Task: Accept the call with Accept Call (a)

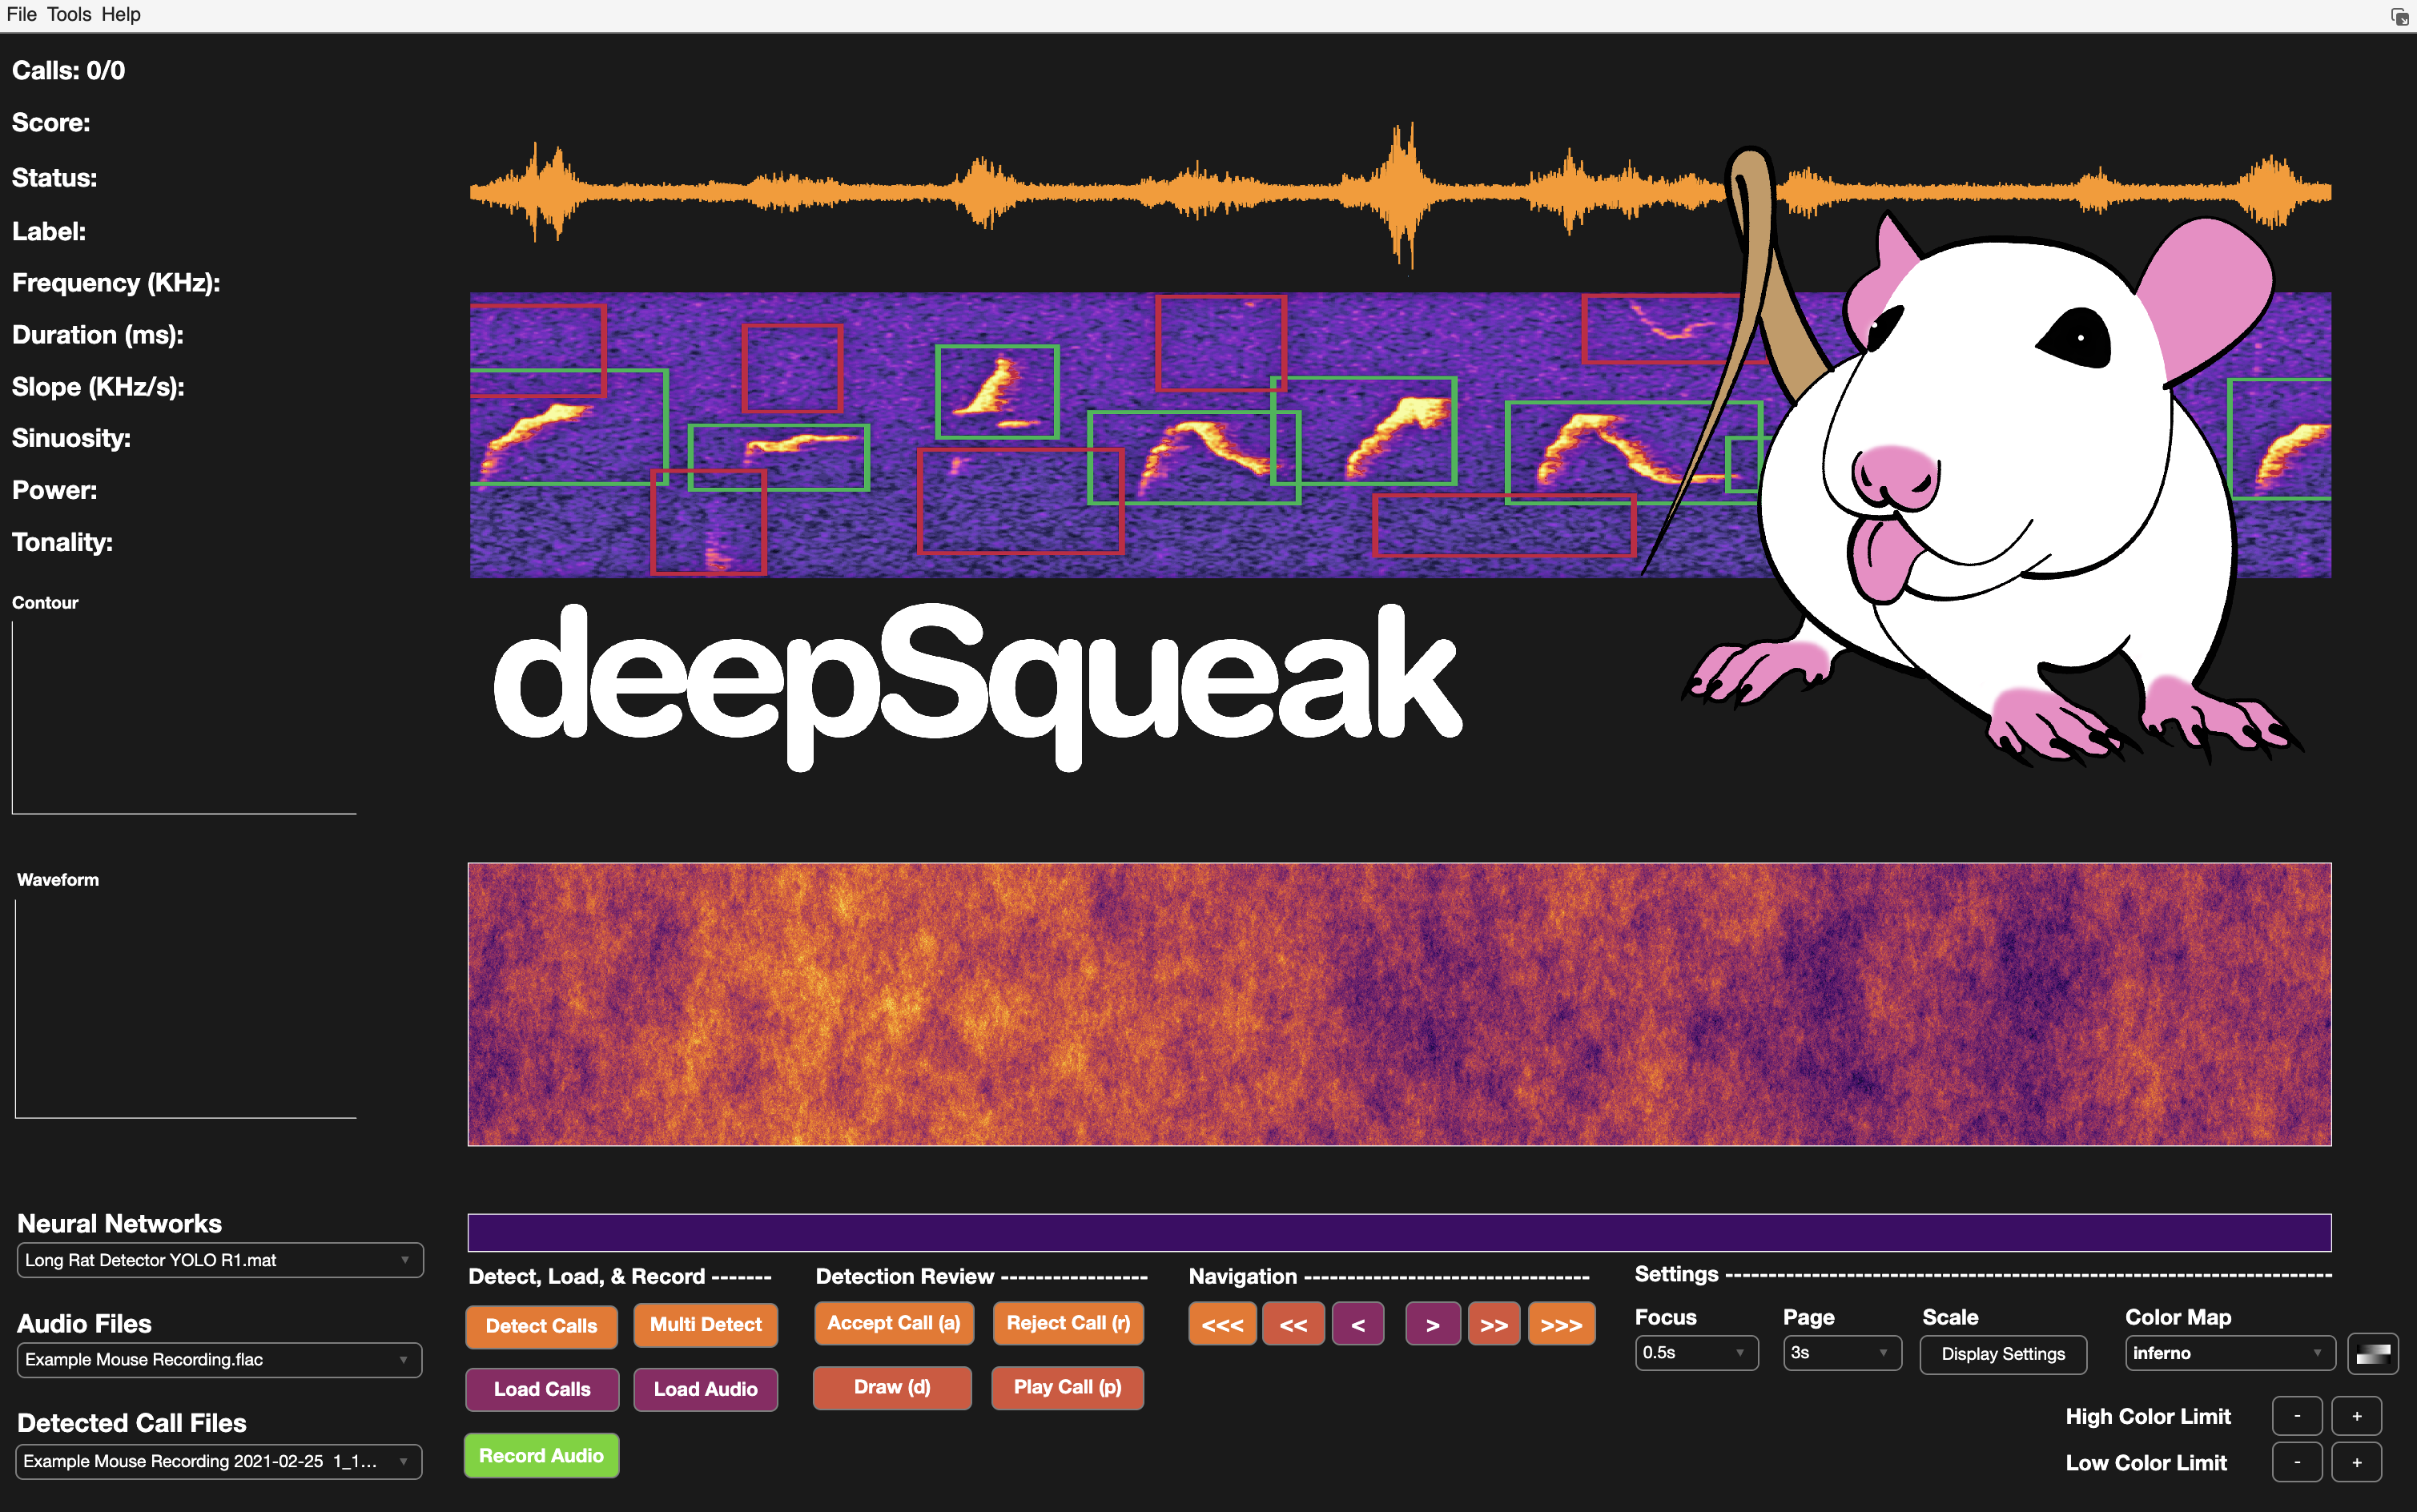Action: pyautogui.click(x=893, y=1323)
